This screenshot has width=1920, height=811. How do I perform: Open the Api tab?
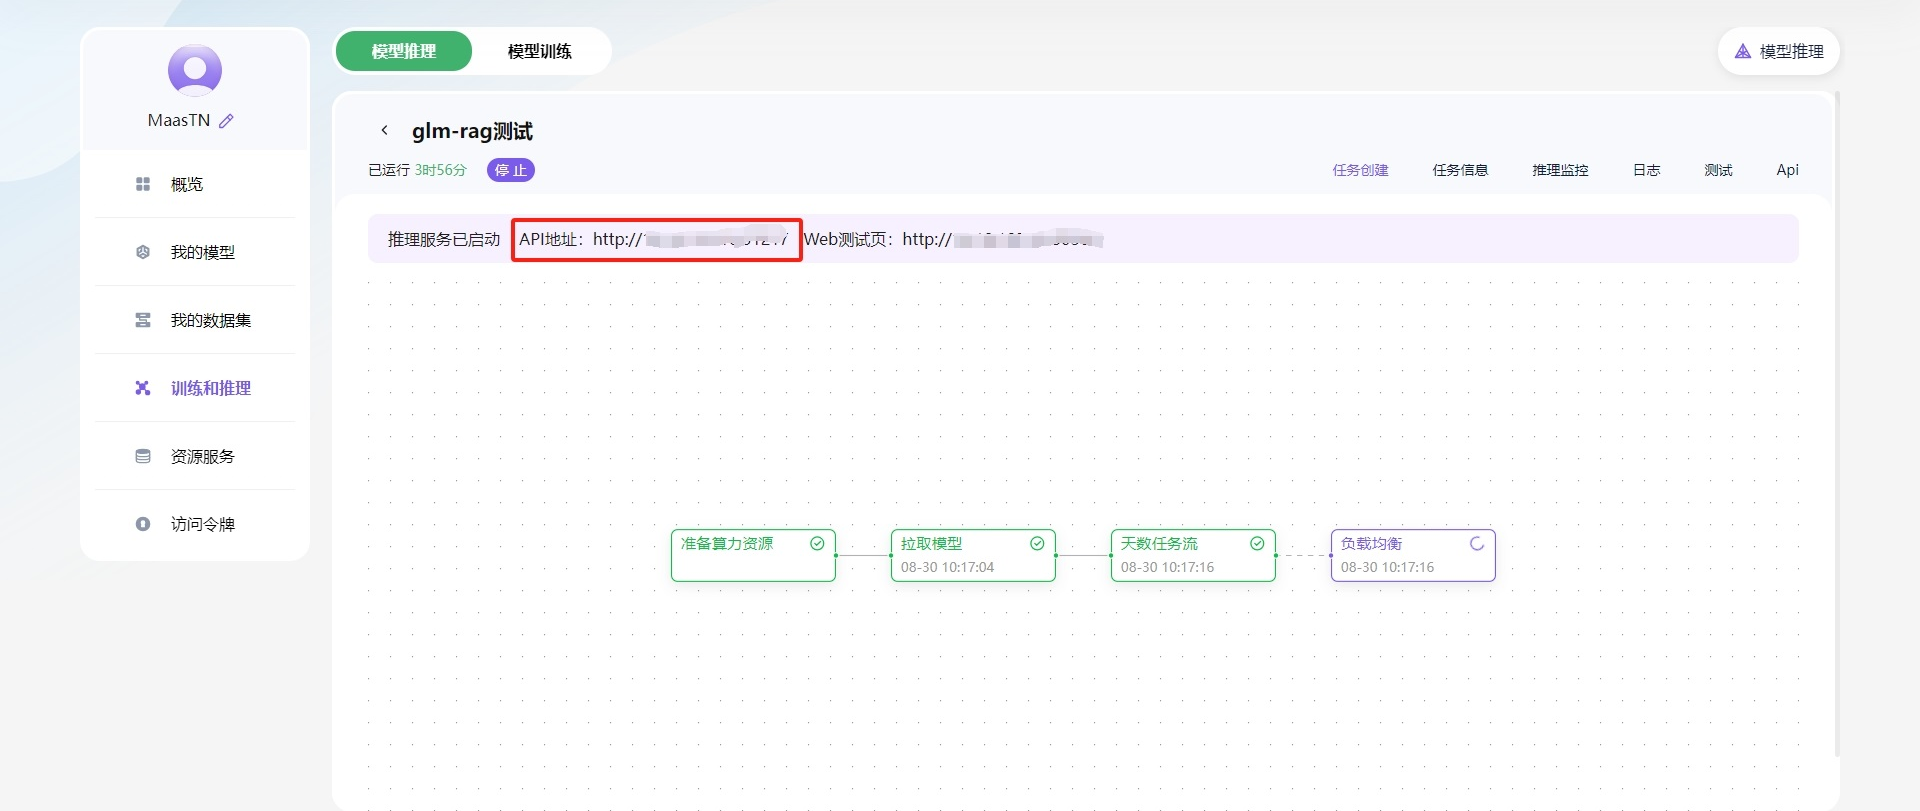[x=1787, y=170]
